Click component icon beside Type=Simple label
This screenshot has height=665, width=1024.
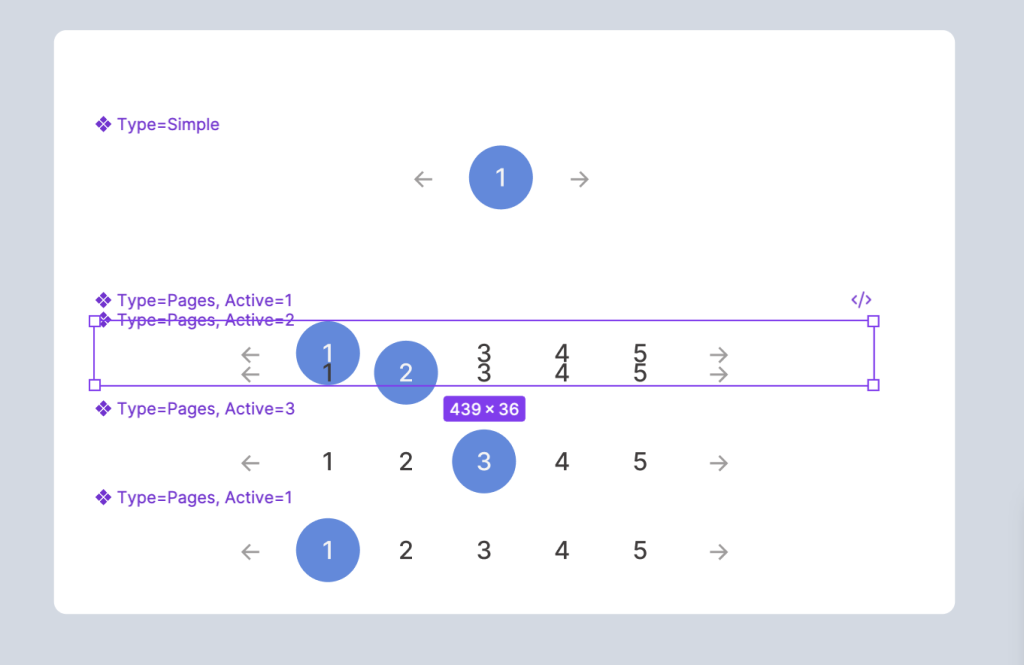(x=103, y=124)
